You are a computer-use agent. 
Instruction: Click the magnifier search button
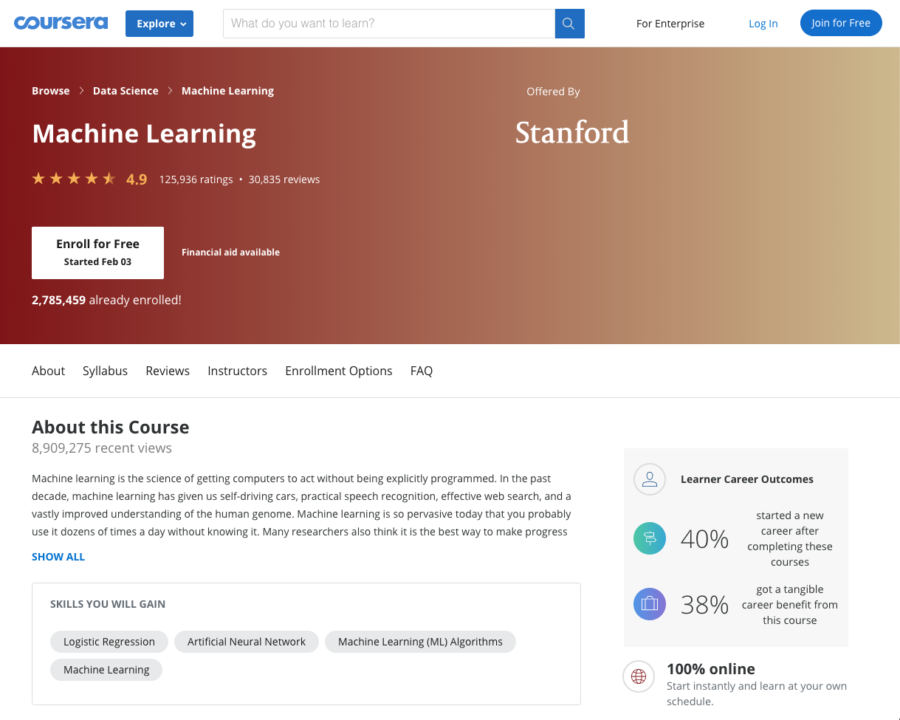coord(569,24)
